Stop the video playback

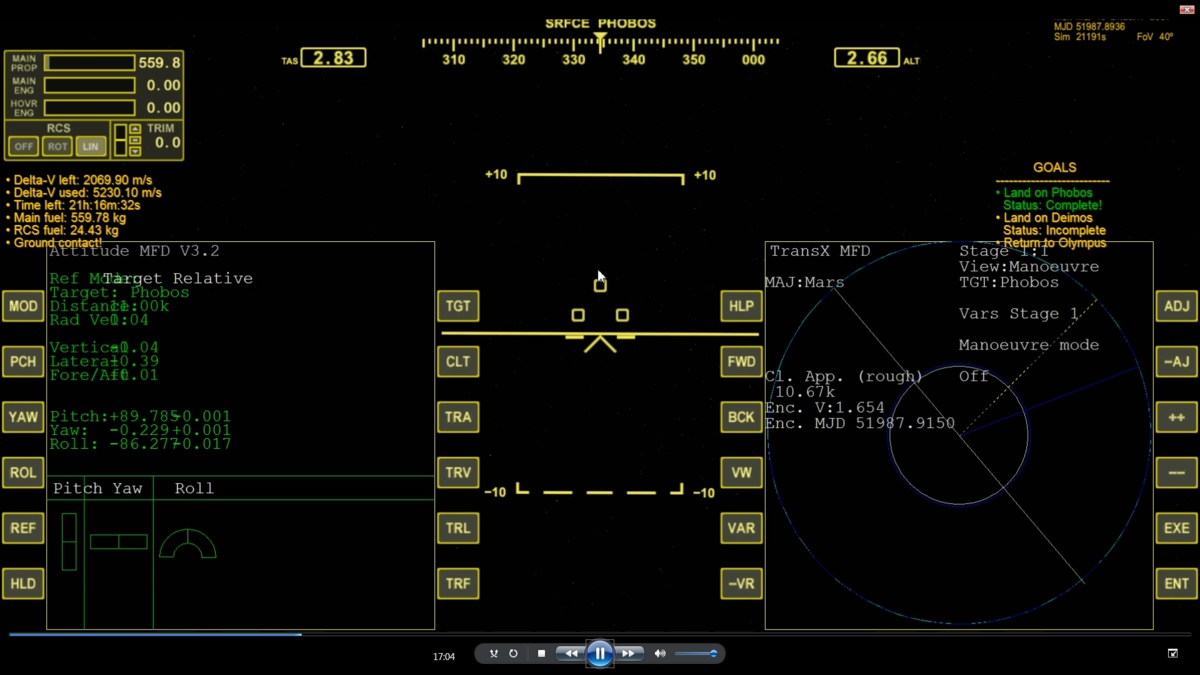[x=541, y=654]
